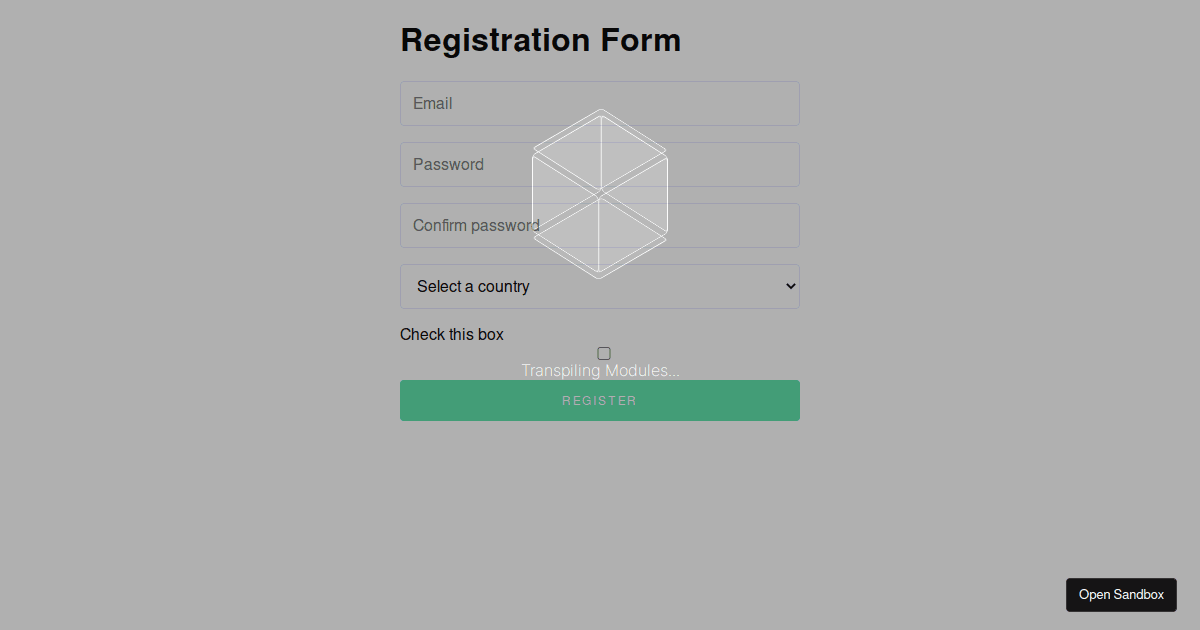Click the country dropdown chevron arrow
The image size is (1200, 630).
coord(790,286)
